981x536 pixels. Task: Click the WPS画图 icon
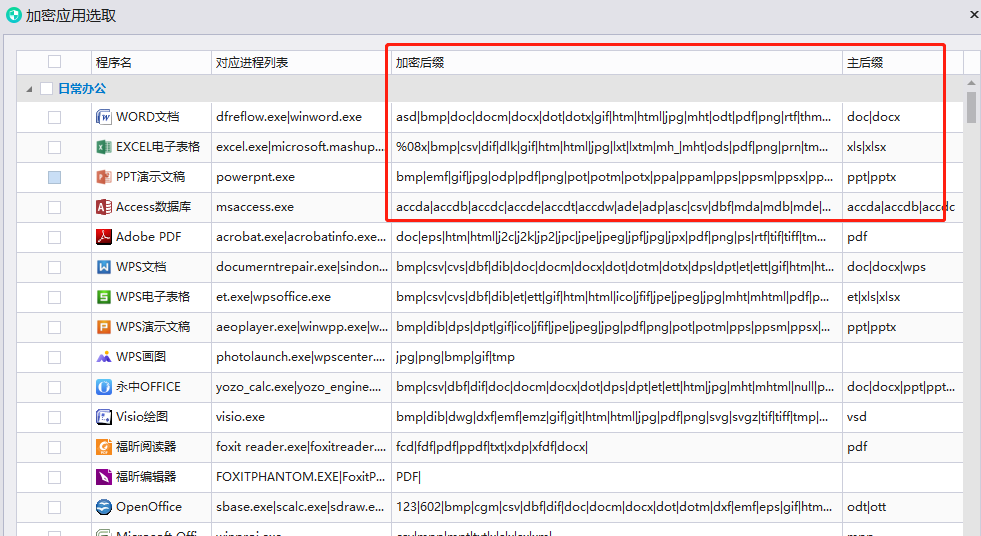(x=104, y=357)
